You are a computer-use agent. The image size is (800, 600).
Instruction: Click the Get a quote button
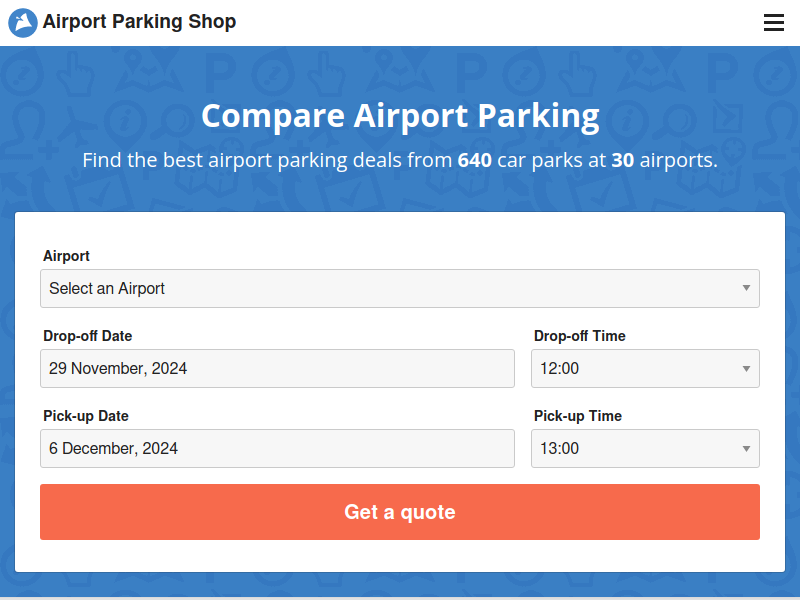point(399,512)
